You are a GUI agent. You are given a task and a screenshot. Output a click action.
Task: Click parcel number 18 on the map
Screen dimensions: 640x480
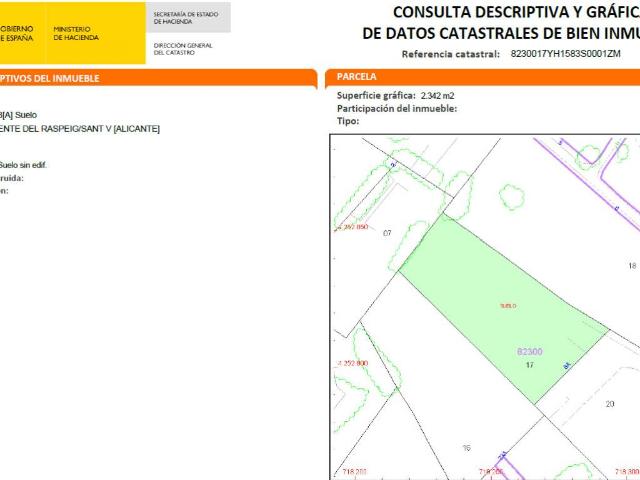click(x=632, y=266)
